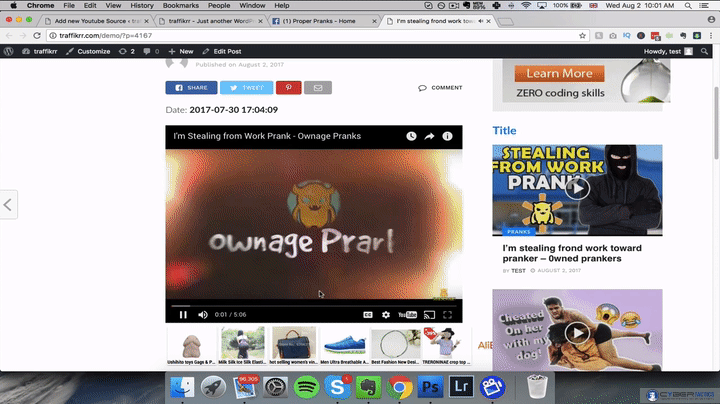Open the Comment link

441,88
